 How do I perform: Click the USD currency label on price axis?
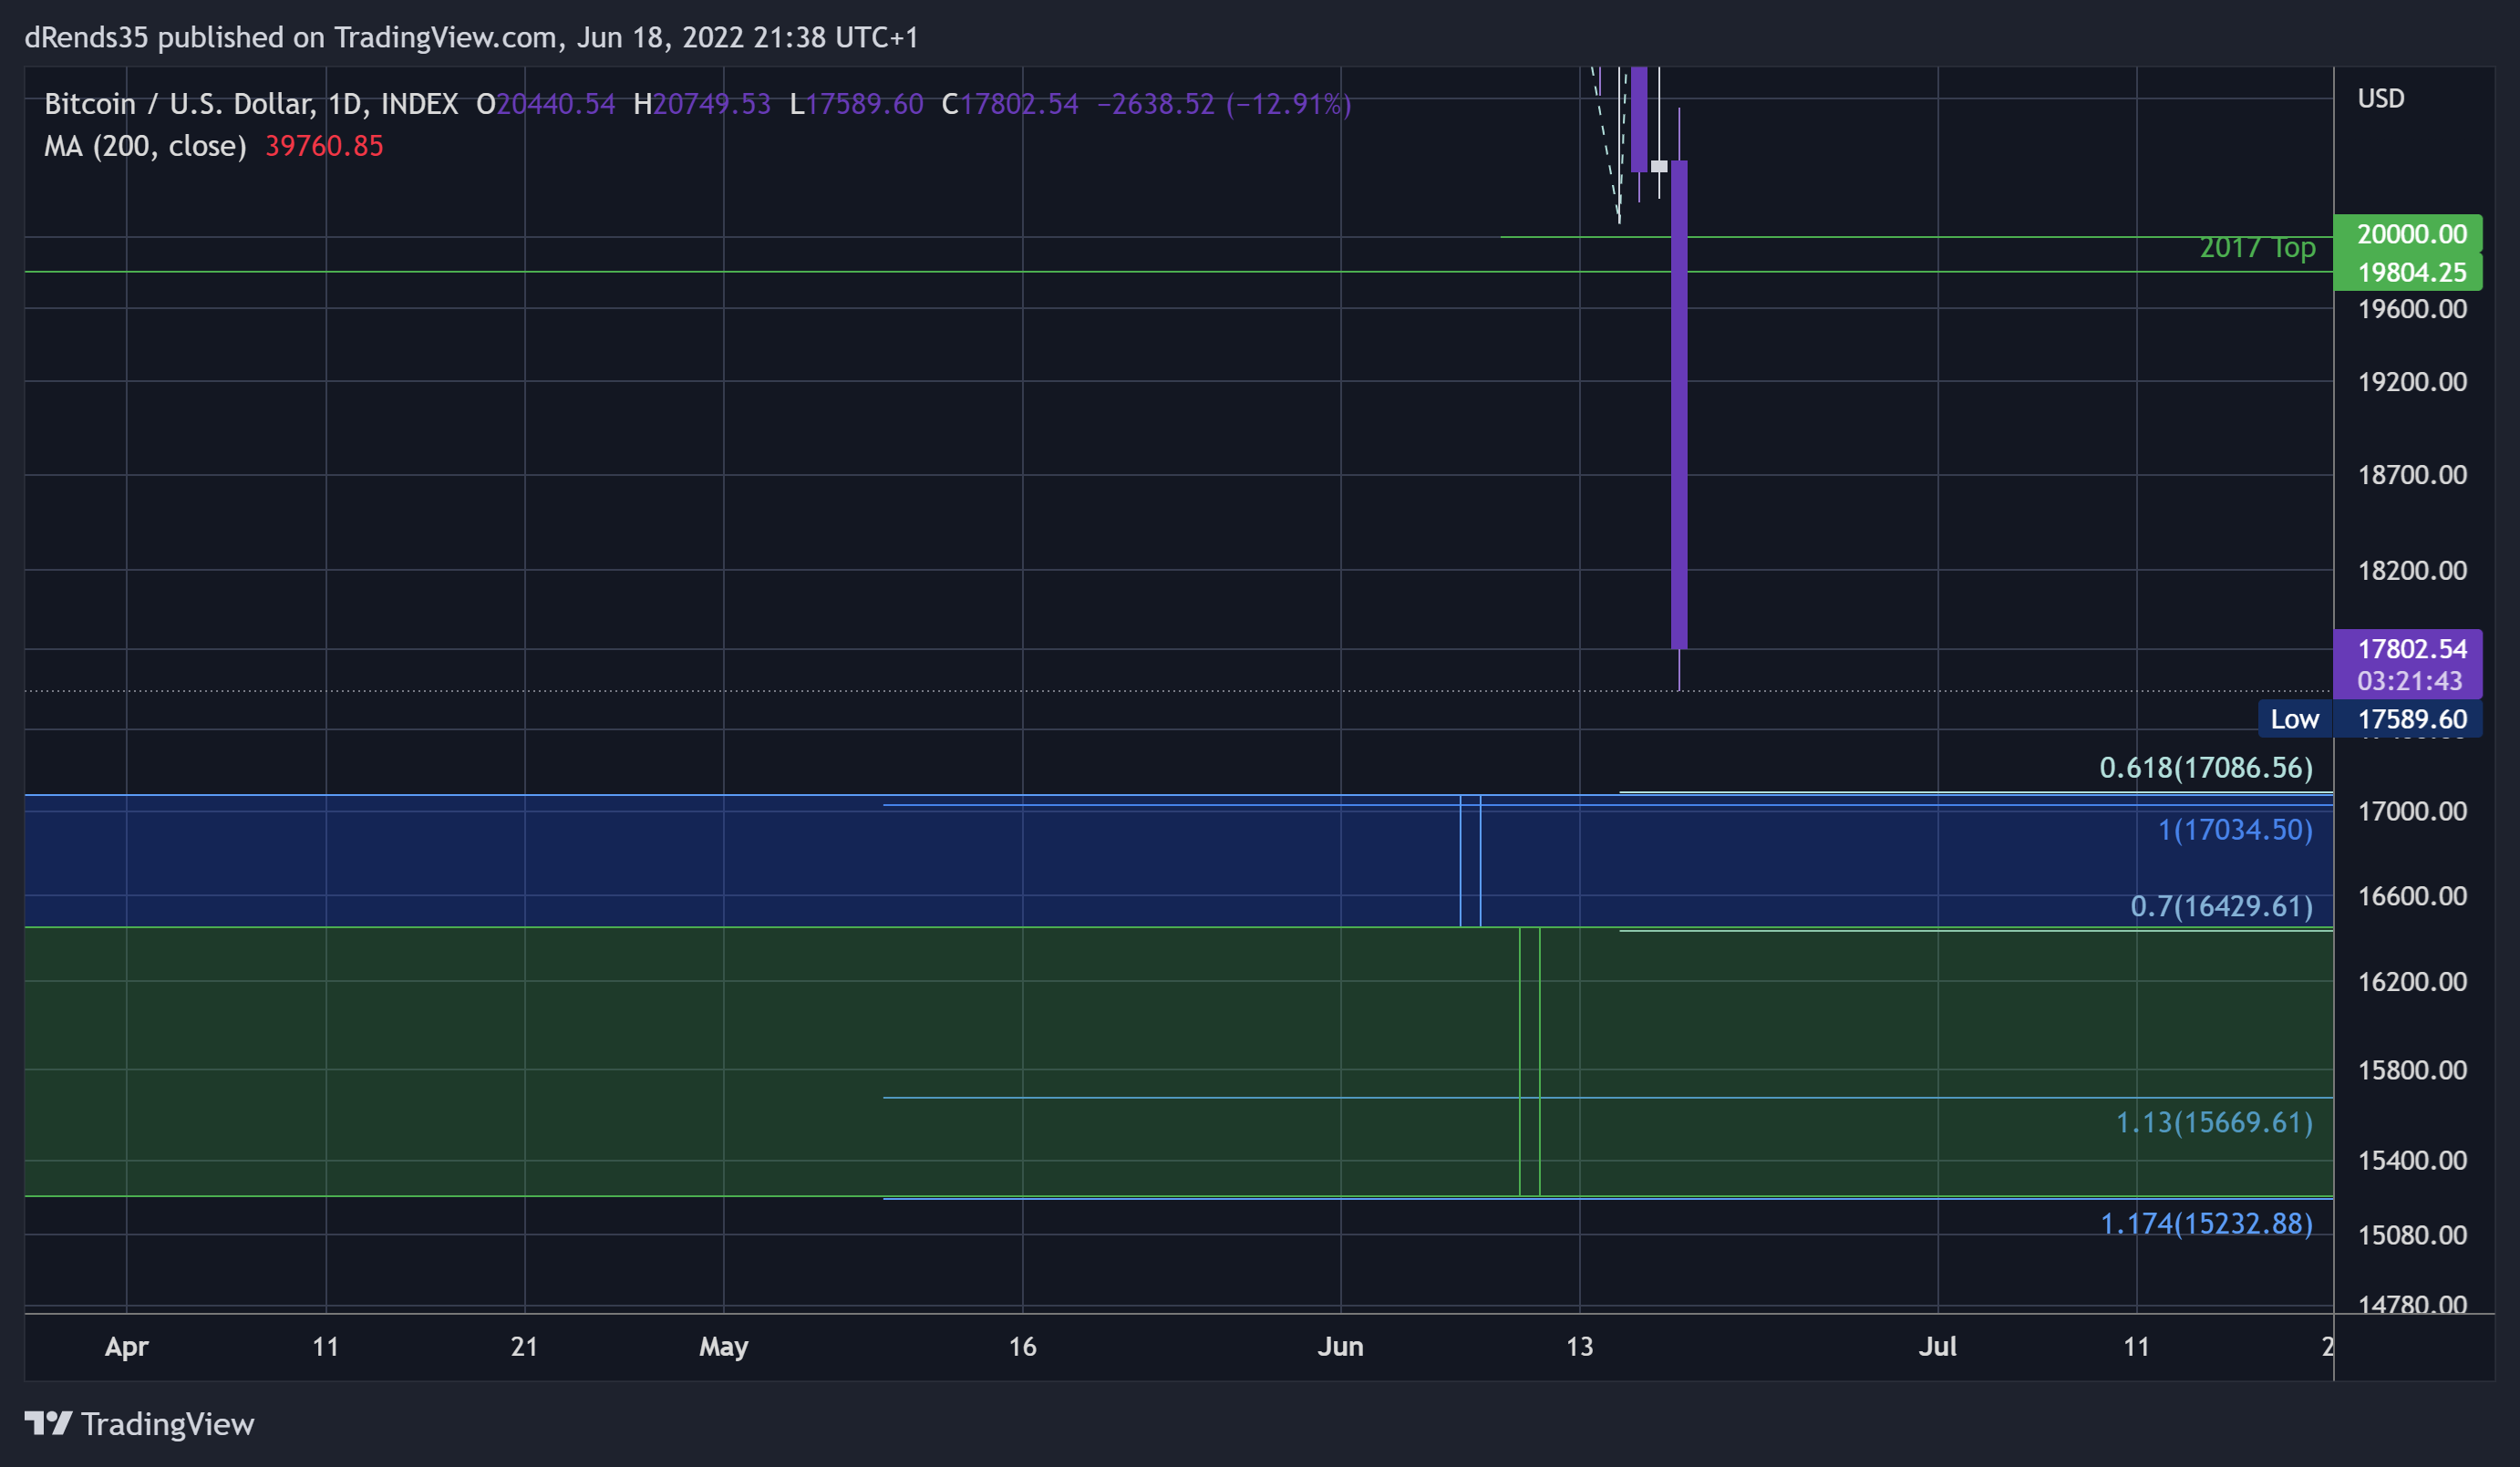click(x=2380, y=98)
